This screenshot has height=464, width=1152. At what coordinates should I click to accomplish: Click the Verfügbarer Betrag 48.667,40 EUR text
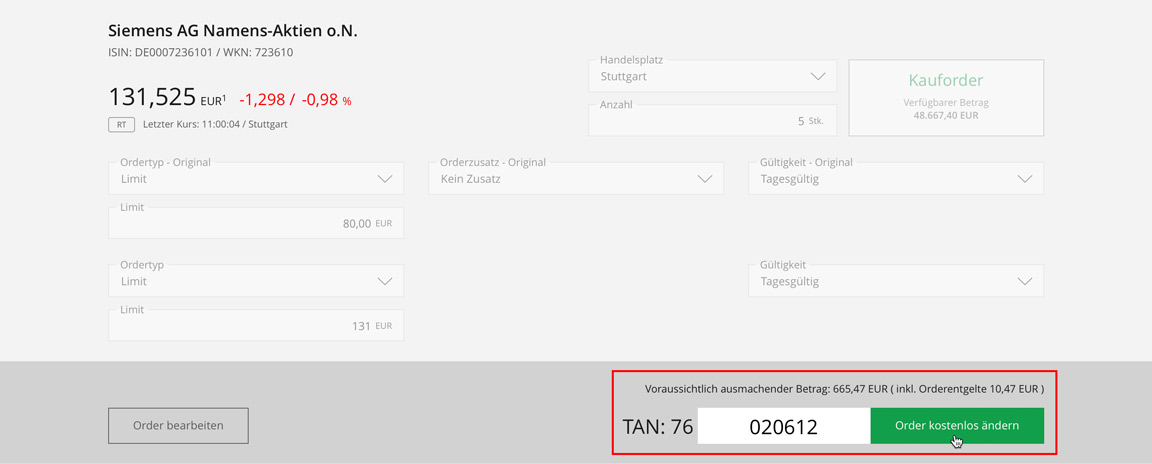pyautogui.click(x=946, y=109)
